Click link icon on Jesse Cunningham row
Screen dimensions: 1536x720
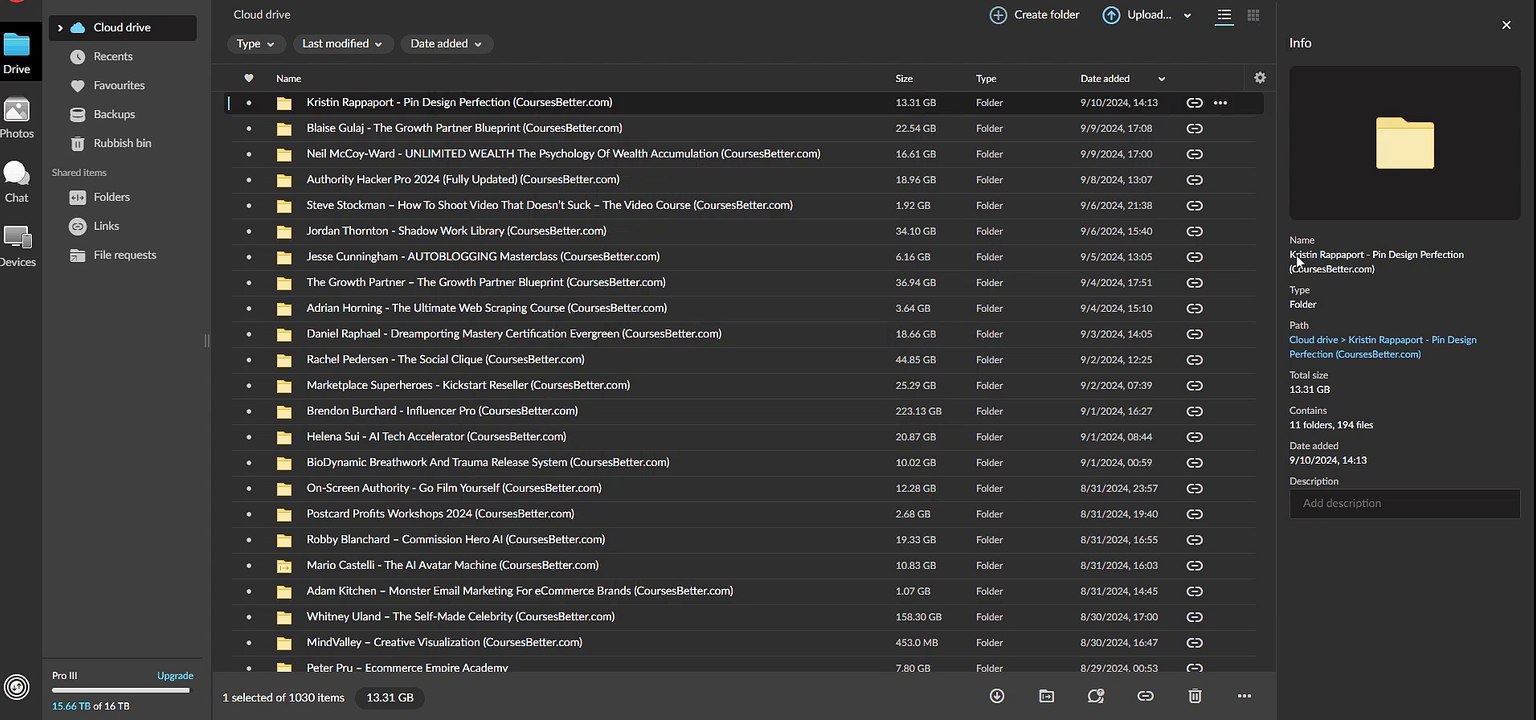1194,257
